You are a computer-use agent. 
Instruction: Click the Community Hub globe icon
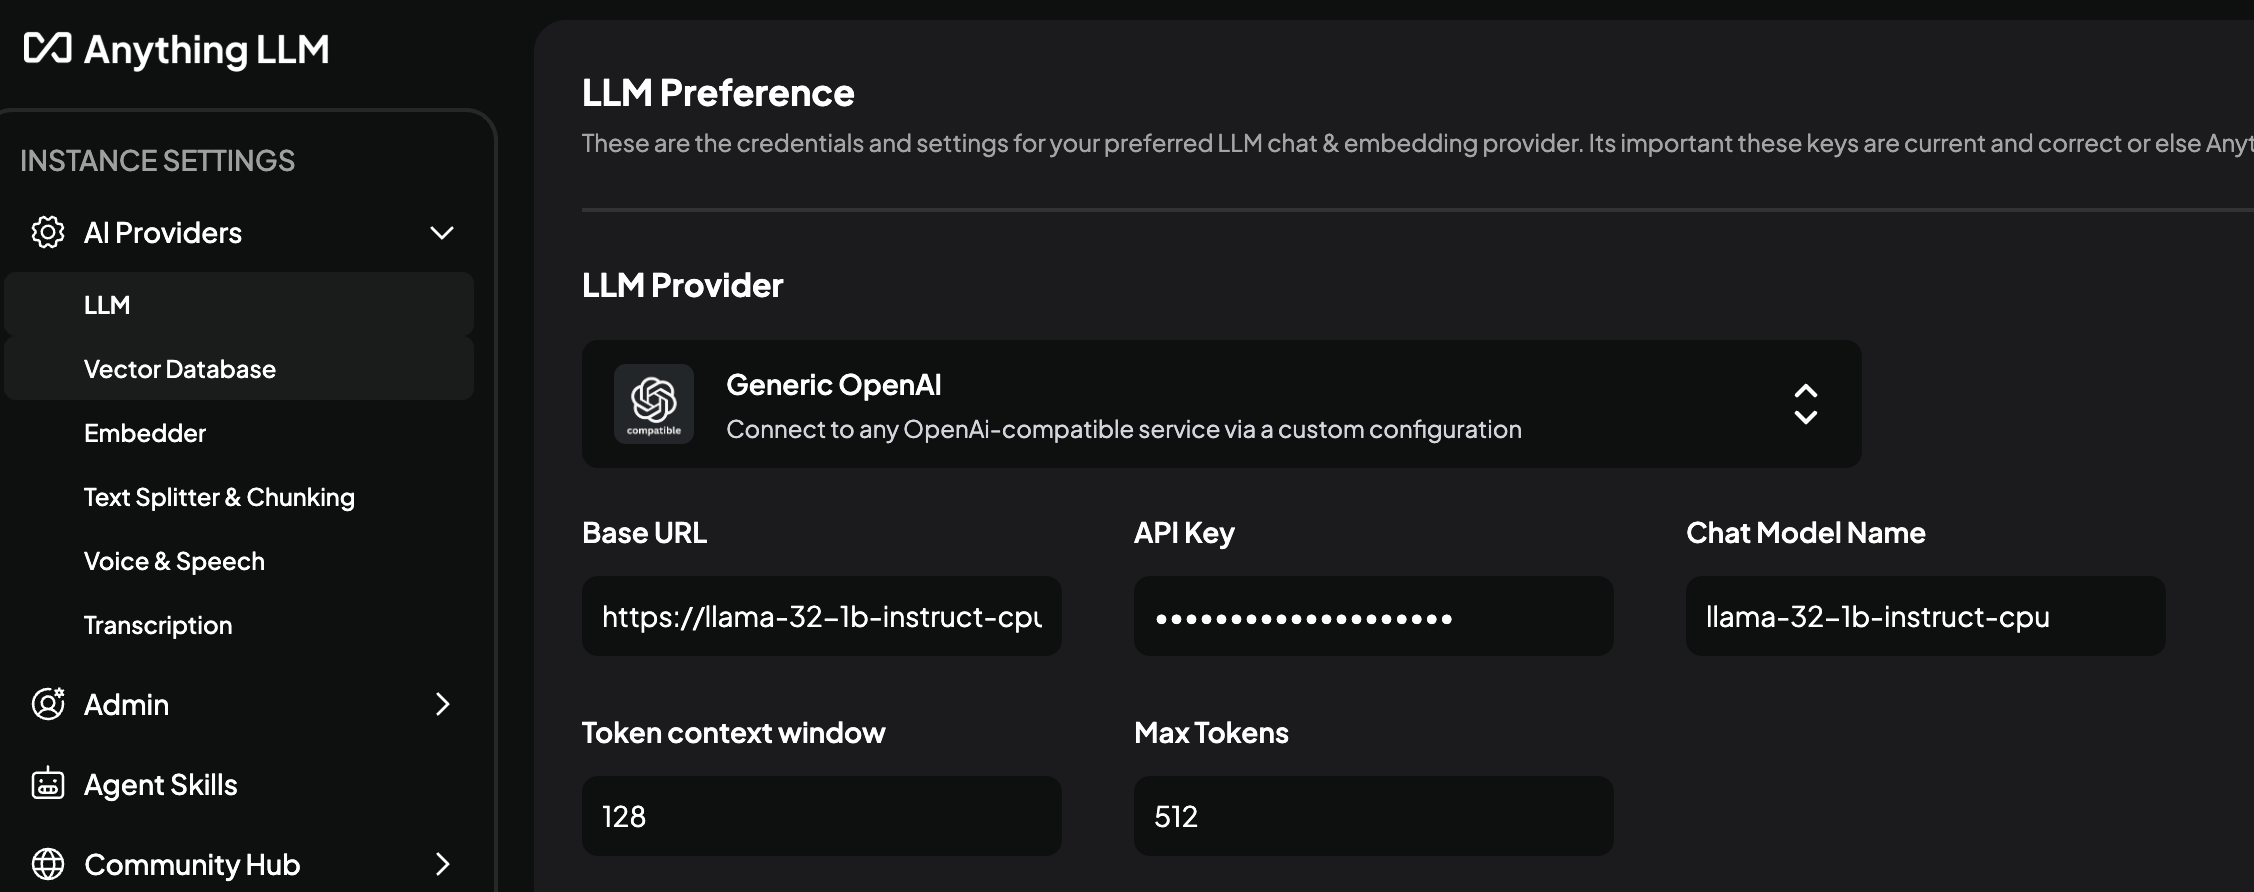pos(48,864)
